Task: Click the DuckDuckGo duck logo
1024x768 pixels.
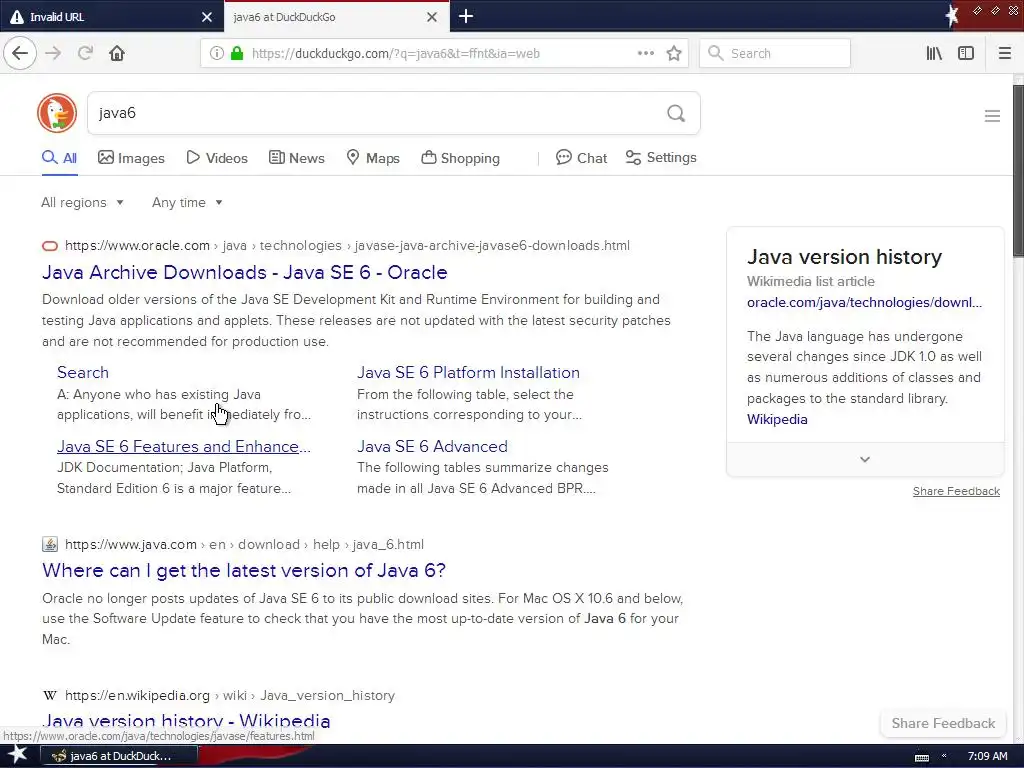Action: [x=57, y=113]
